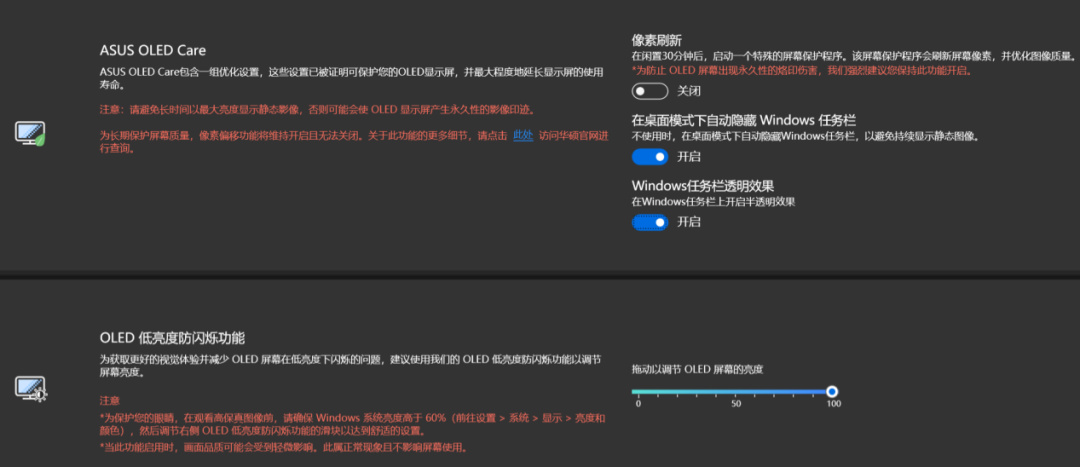1080x467 pixels.
Task: Click the OLED brightness slider handle at 100
Action: (x=832, y=392)
